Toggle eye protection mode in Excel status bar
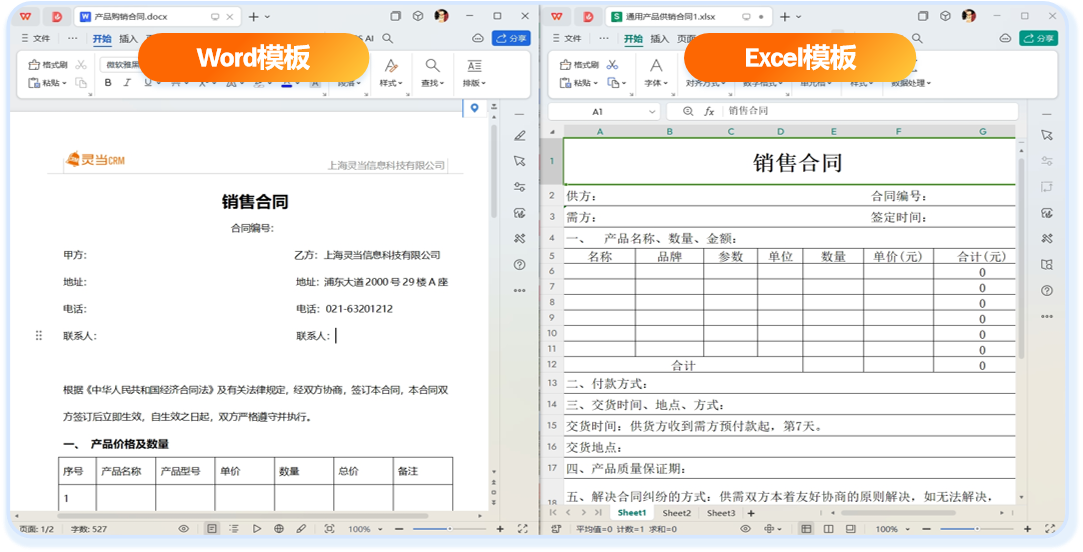Viewport: 1083px width, 552px height. (745, 529)
